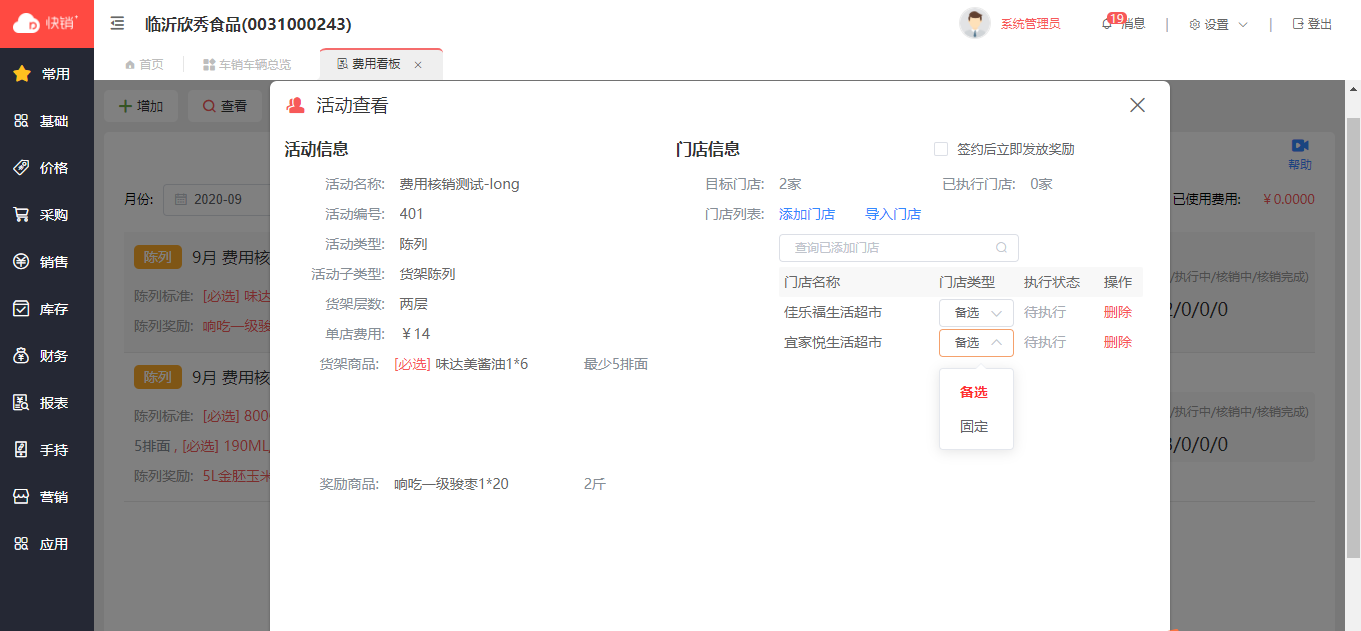Check notifications via the 消息 bell icon

click(x=1106, y=24)
